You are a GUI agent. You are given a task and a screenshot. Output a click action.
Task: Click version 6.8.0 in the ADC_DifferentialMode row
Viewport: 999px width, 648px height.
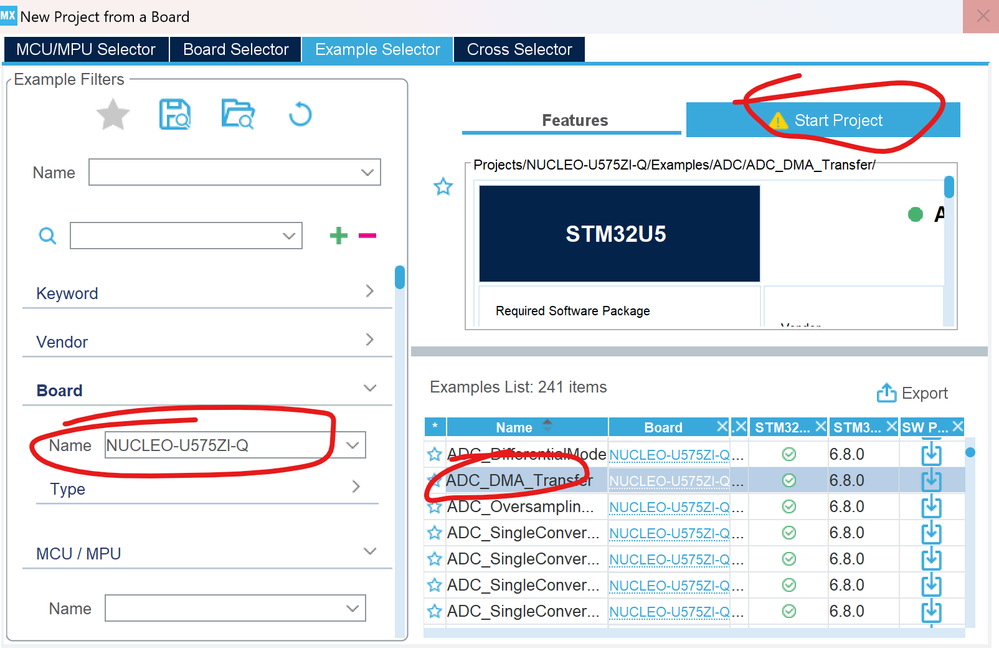coord(847,454)
